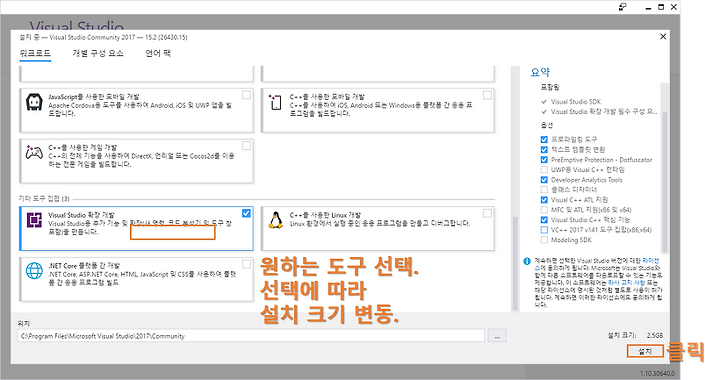Viewport: 720px width, 380px height.
Task: Uncheck Developer Analytics Tools option
Action: [x=544, y=180]
